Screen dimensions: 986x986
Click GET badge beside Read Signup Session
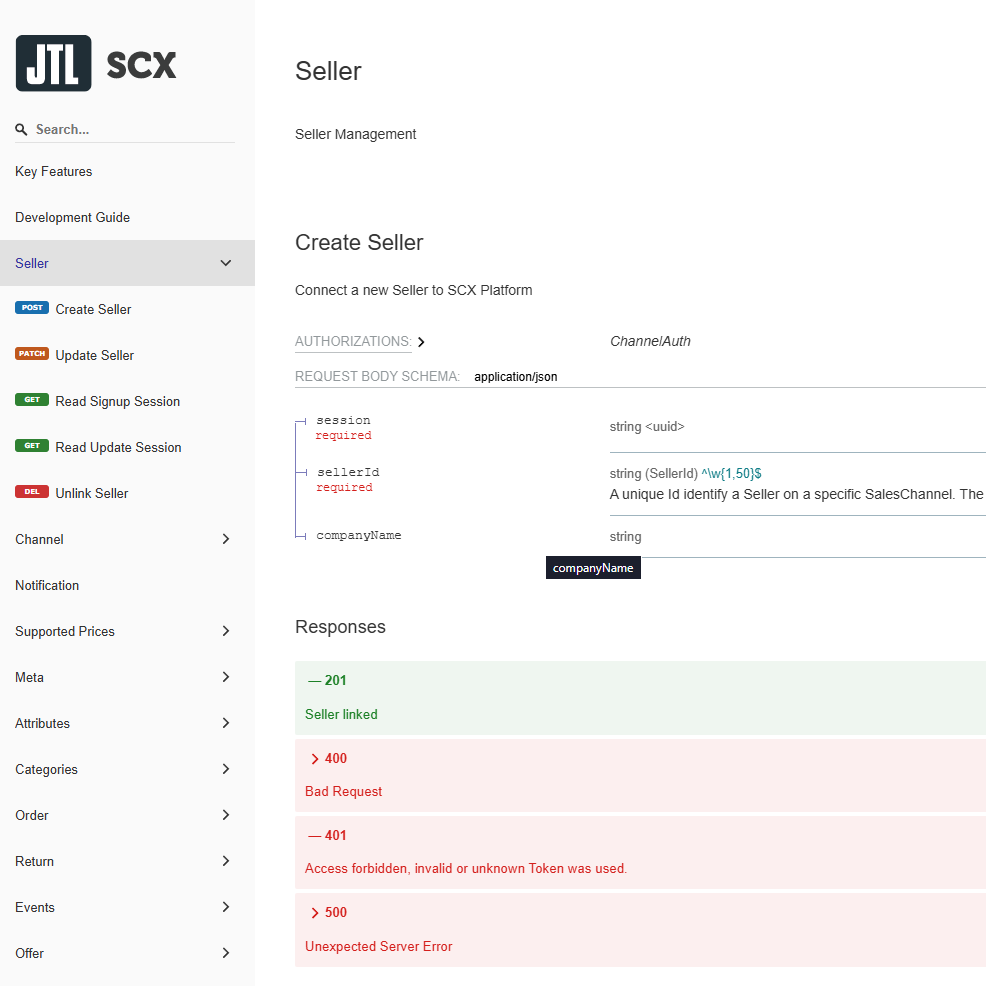(32, 399)
